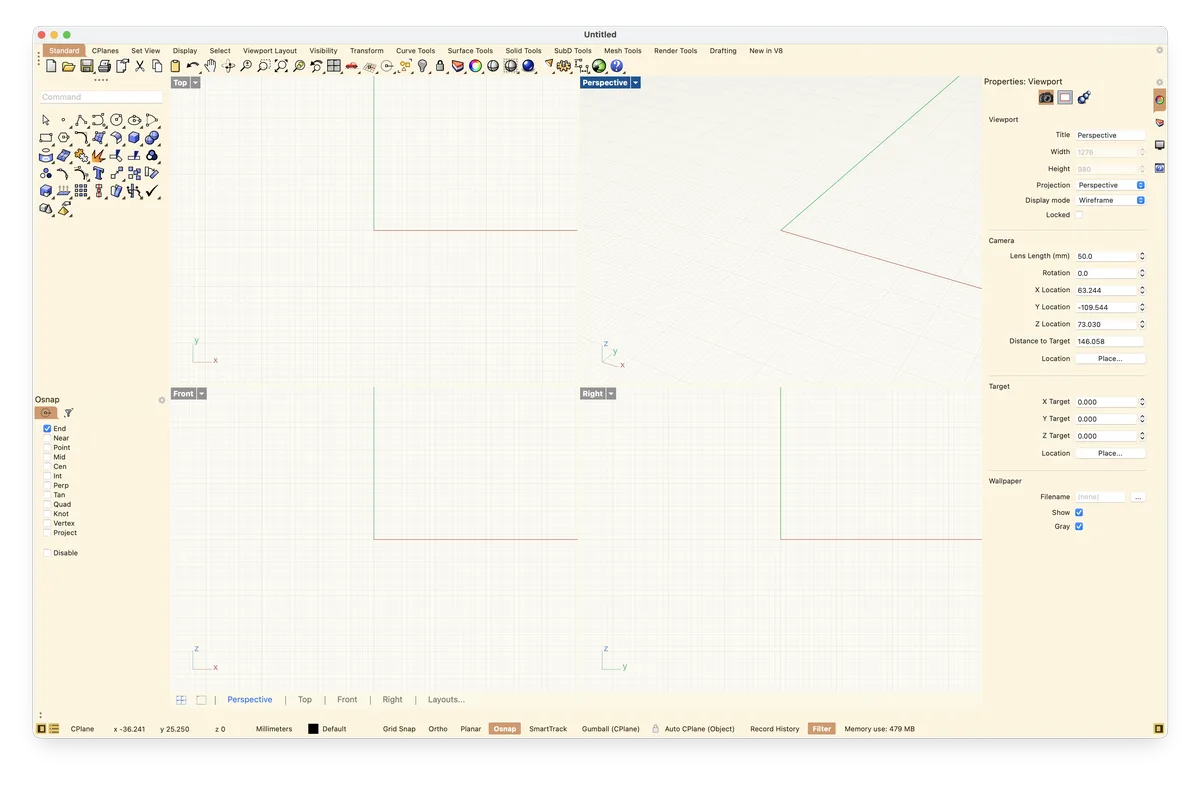1200x787 pixels.
Task: Click the Zoom Extents icon
Action: tap(282, 66)
